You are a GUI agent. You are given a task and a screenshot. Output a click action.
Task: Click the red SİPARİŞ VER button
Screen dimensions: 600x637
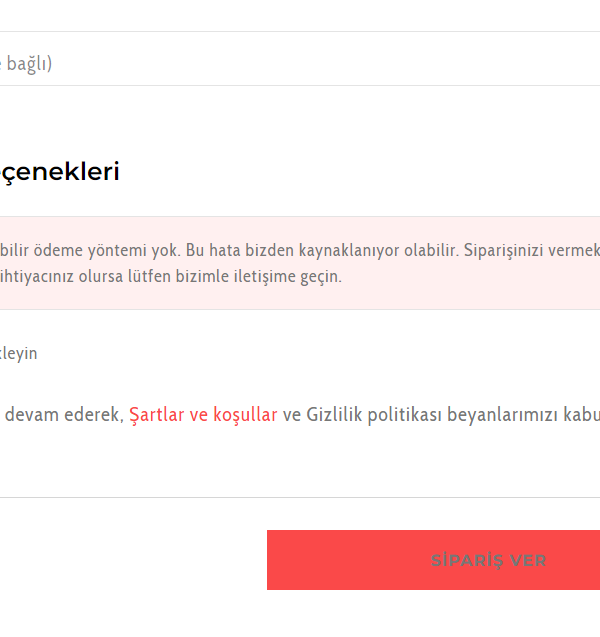click(433, 560)
